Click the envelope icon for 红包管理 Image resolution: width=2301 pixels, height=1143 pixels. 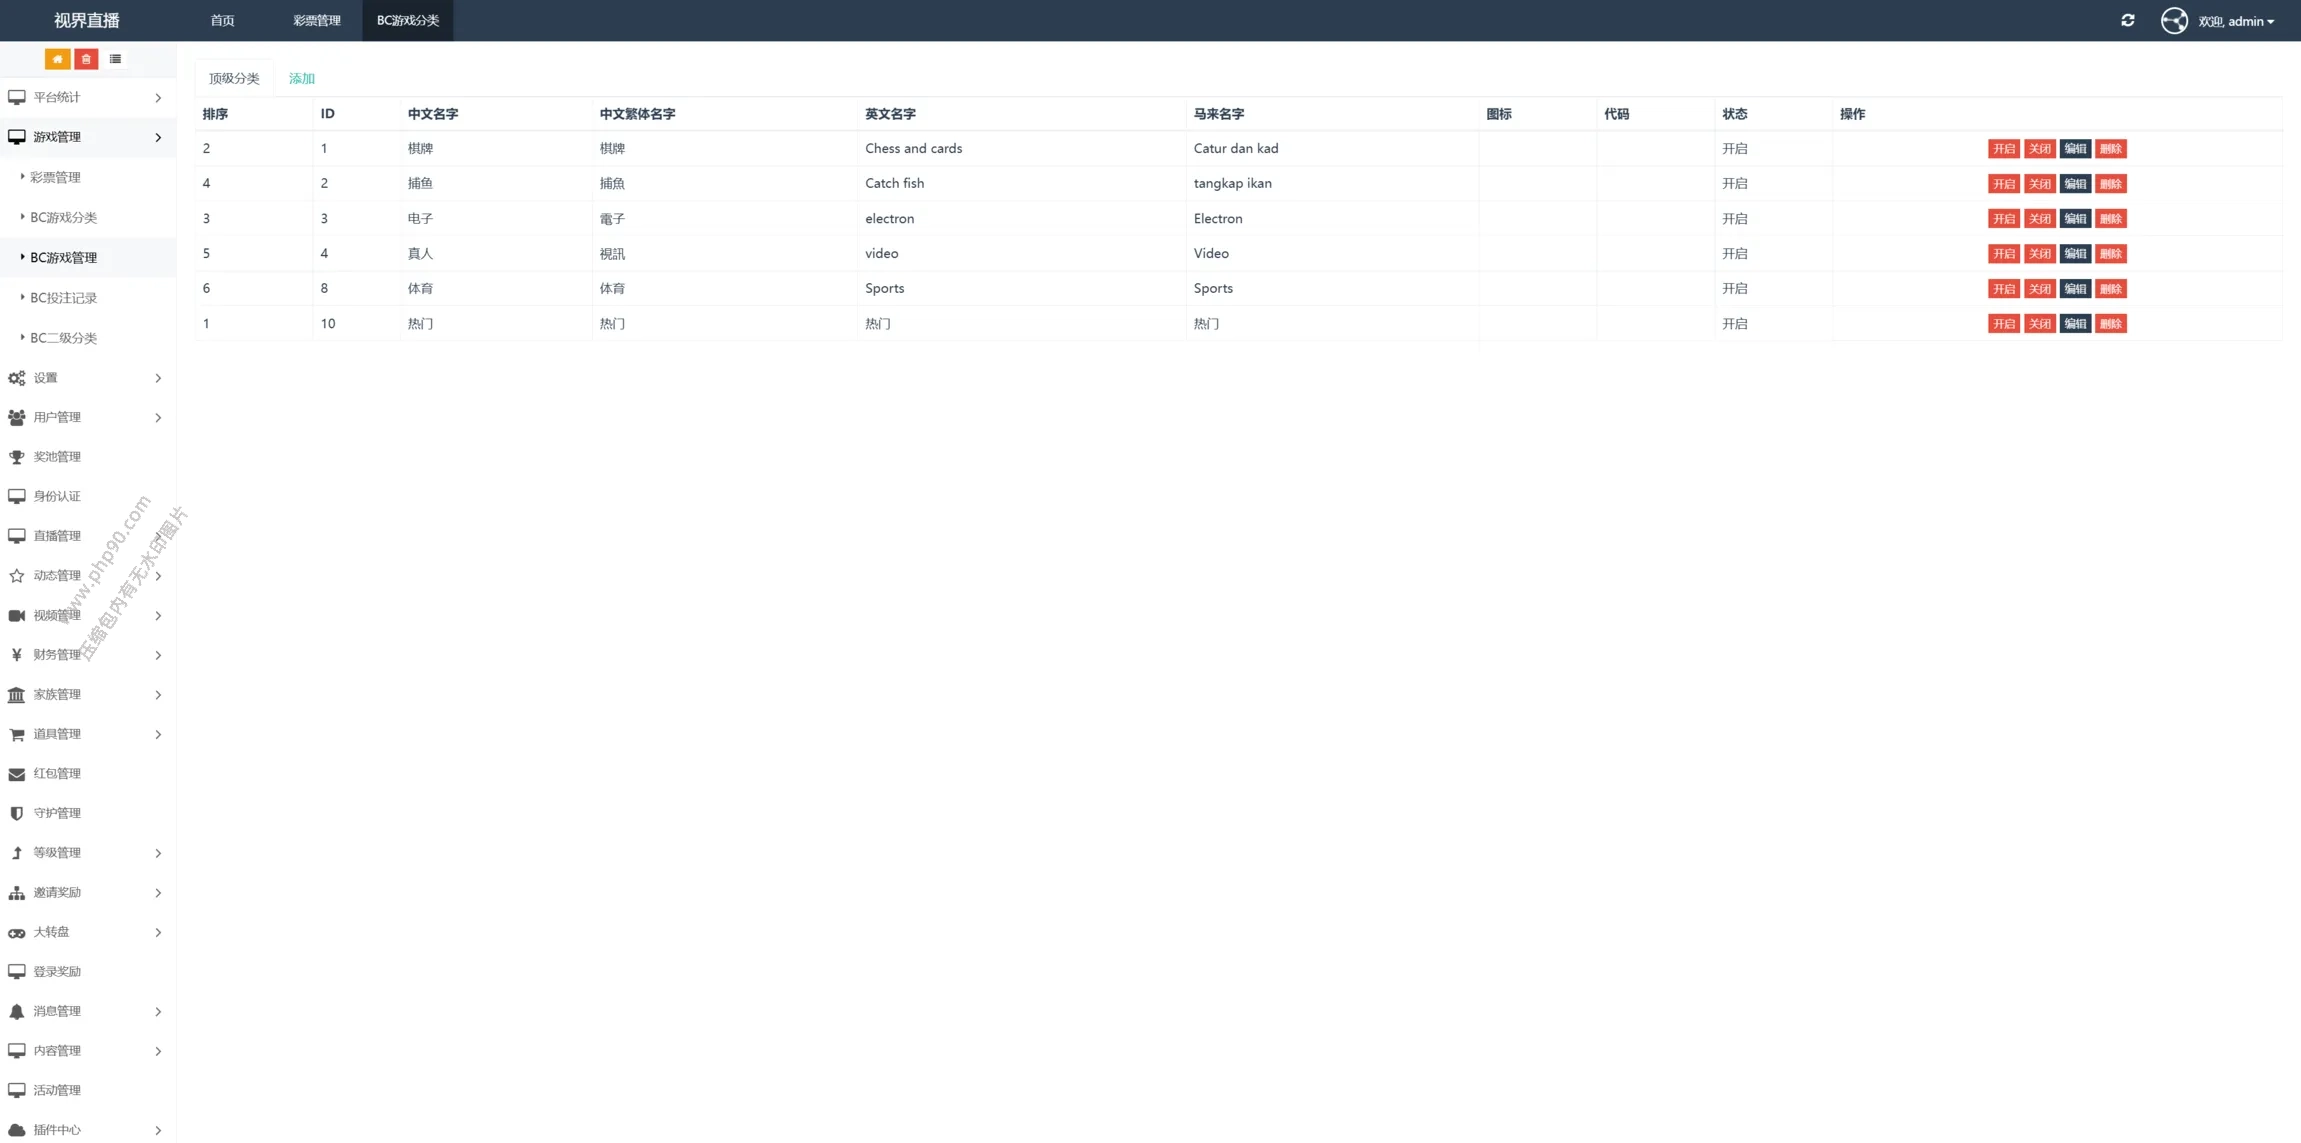[x=17, y=774]
